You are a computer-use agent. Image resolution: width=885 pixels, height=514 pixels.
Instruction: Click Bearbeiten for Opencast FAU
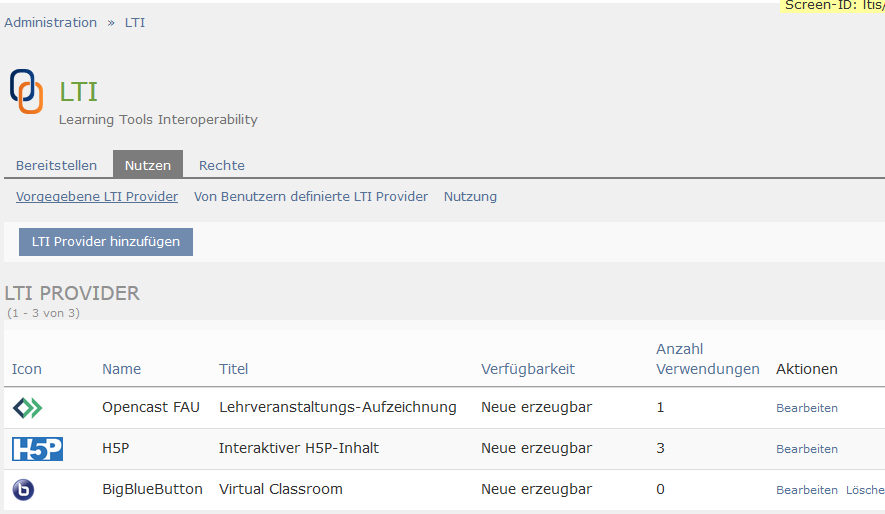point(807,408)
